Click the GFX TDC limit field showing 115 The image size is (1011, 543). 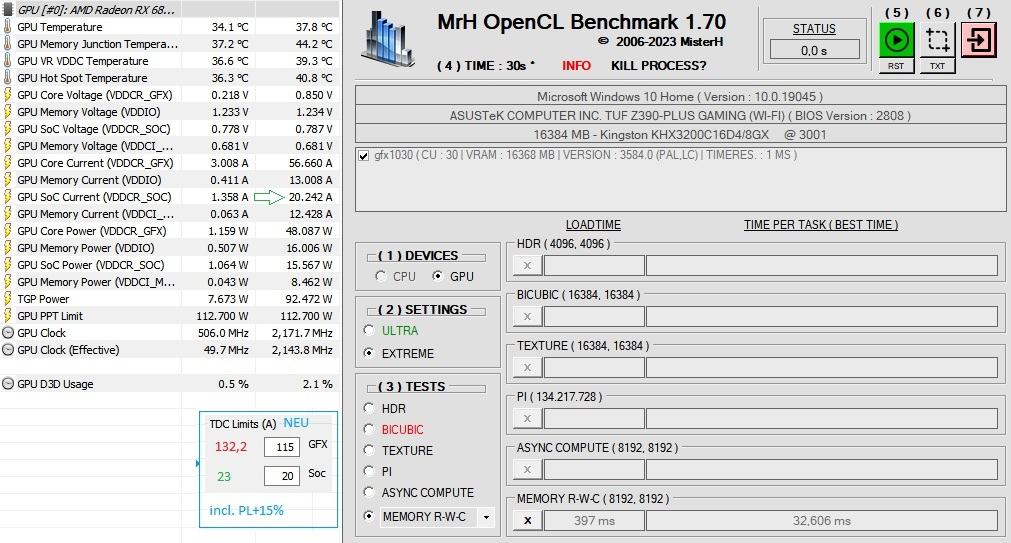pos(282,447)
